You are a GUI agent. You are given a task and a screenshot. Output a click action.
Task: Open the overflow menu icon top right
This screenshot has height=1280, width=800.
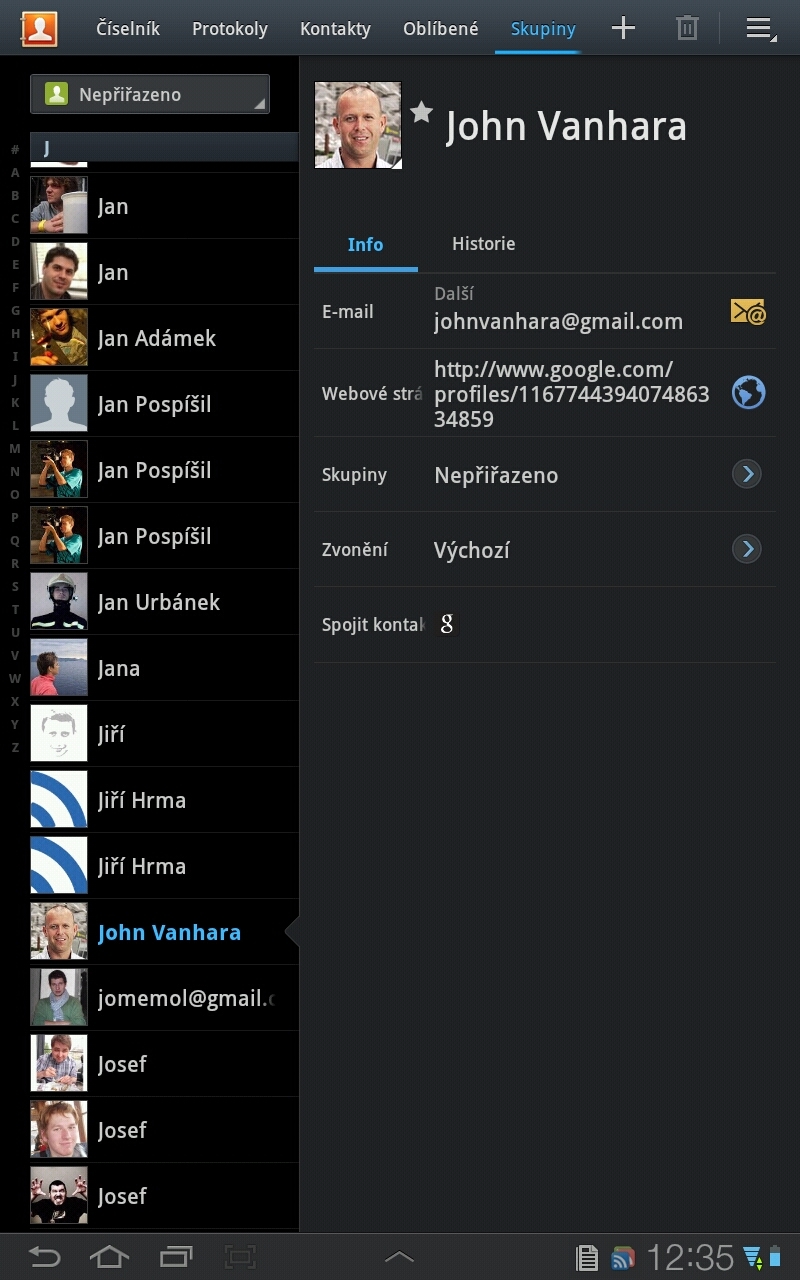[759, 28]
